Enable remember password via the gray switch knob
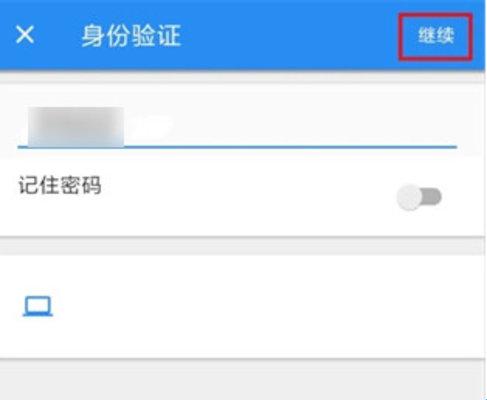Screen dimensions: 487x400 point(409,197)
